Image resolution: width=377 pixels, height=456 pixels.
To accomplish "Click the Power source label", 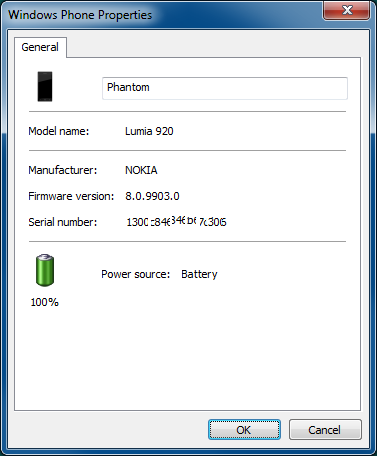I will (x=135, y=274).
